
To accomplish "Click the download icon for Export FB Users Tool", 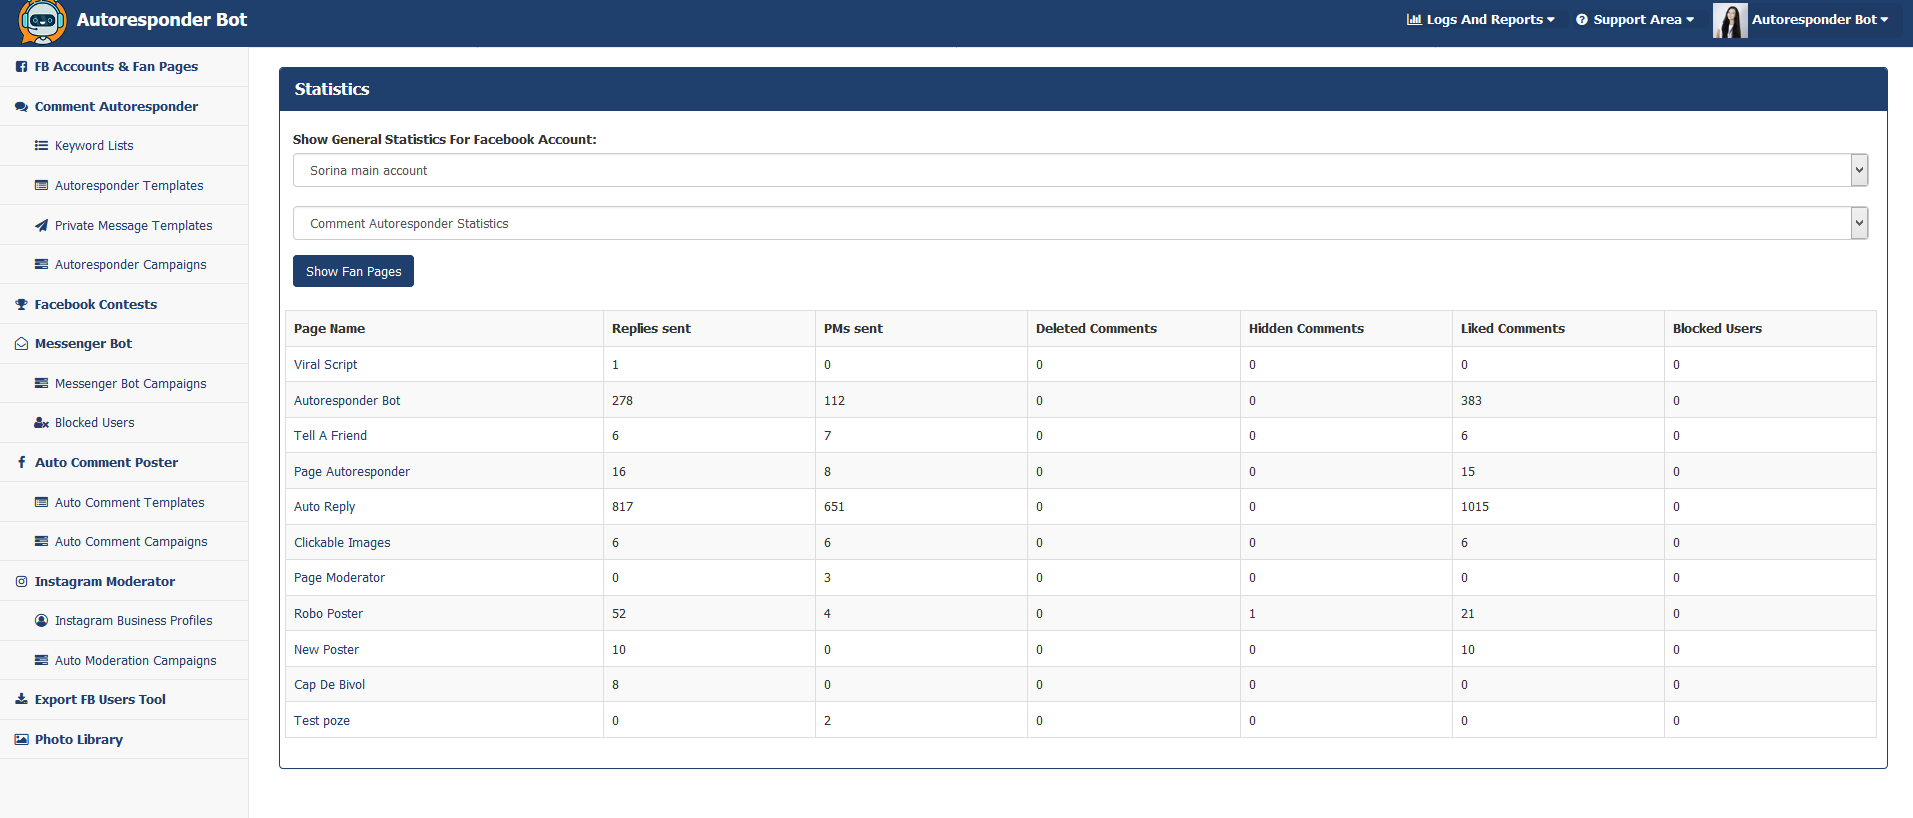I will pyautogui.click(x=21, y=700).
